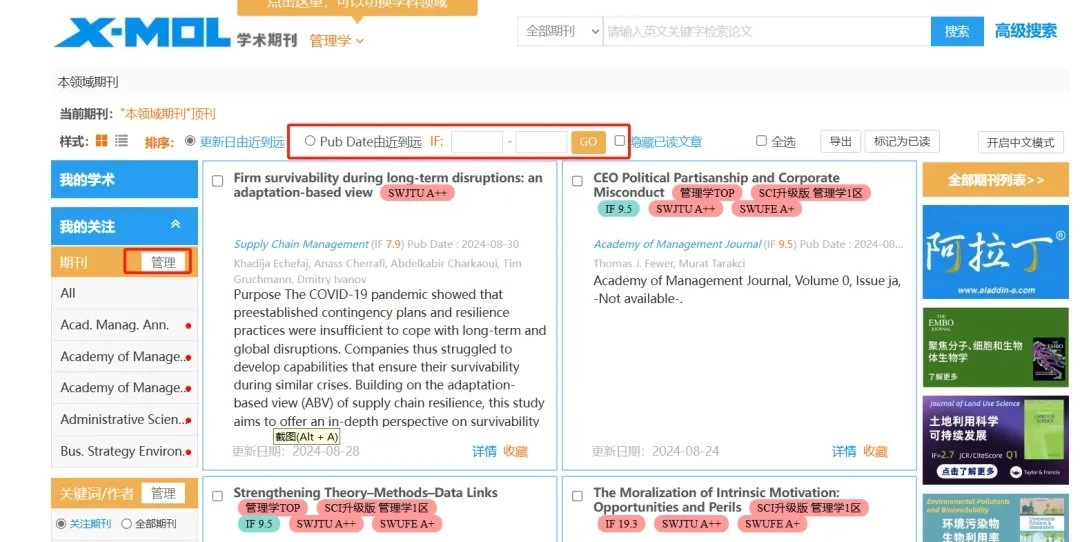Image resolution: width=1080 pixels, height=542 pixels.
Task: Open the 土地利用科学 journal ad banner
Action: click(x=995, y=439)
